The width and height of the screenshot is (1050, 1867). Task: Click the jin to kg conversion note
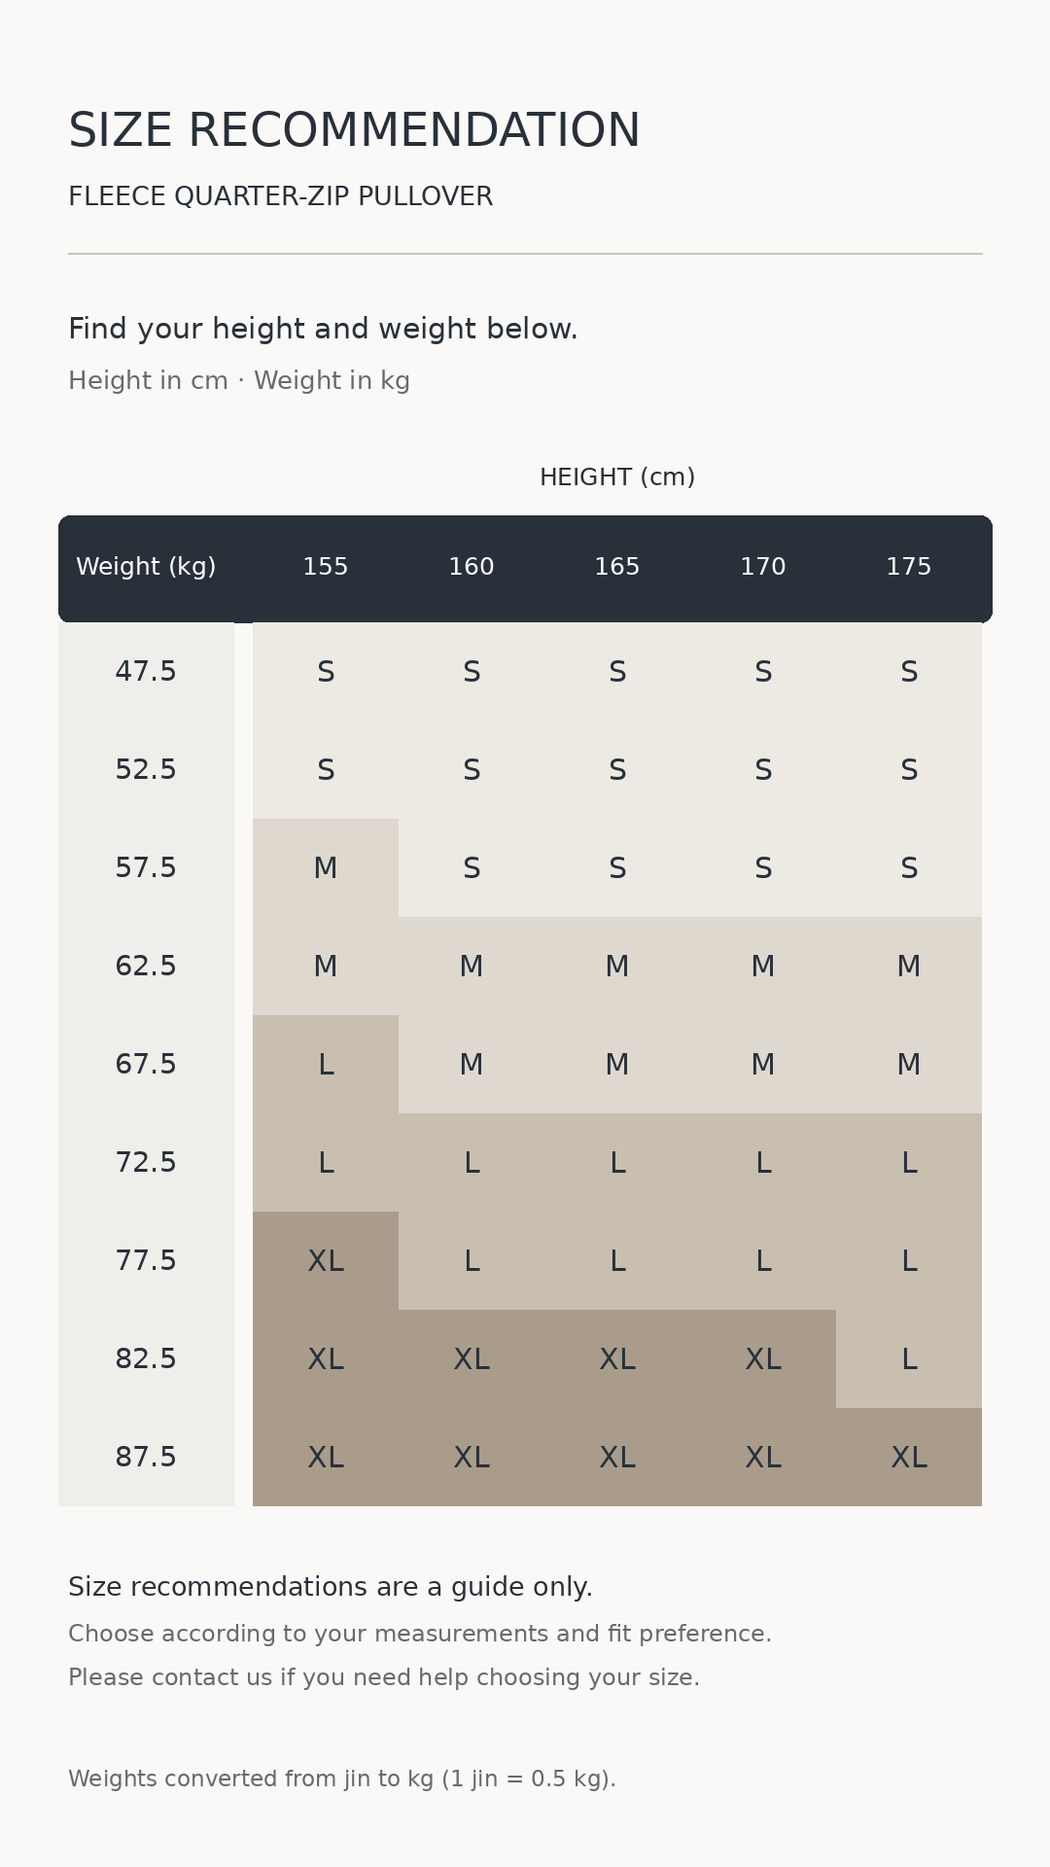coord(342,1779)
